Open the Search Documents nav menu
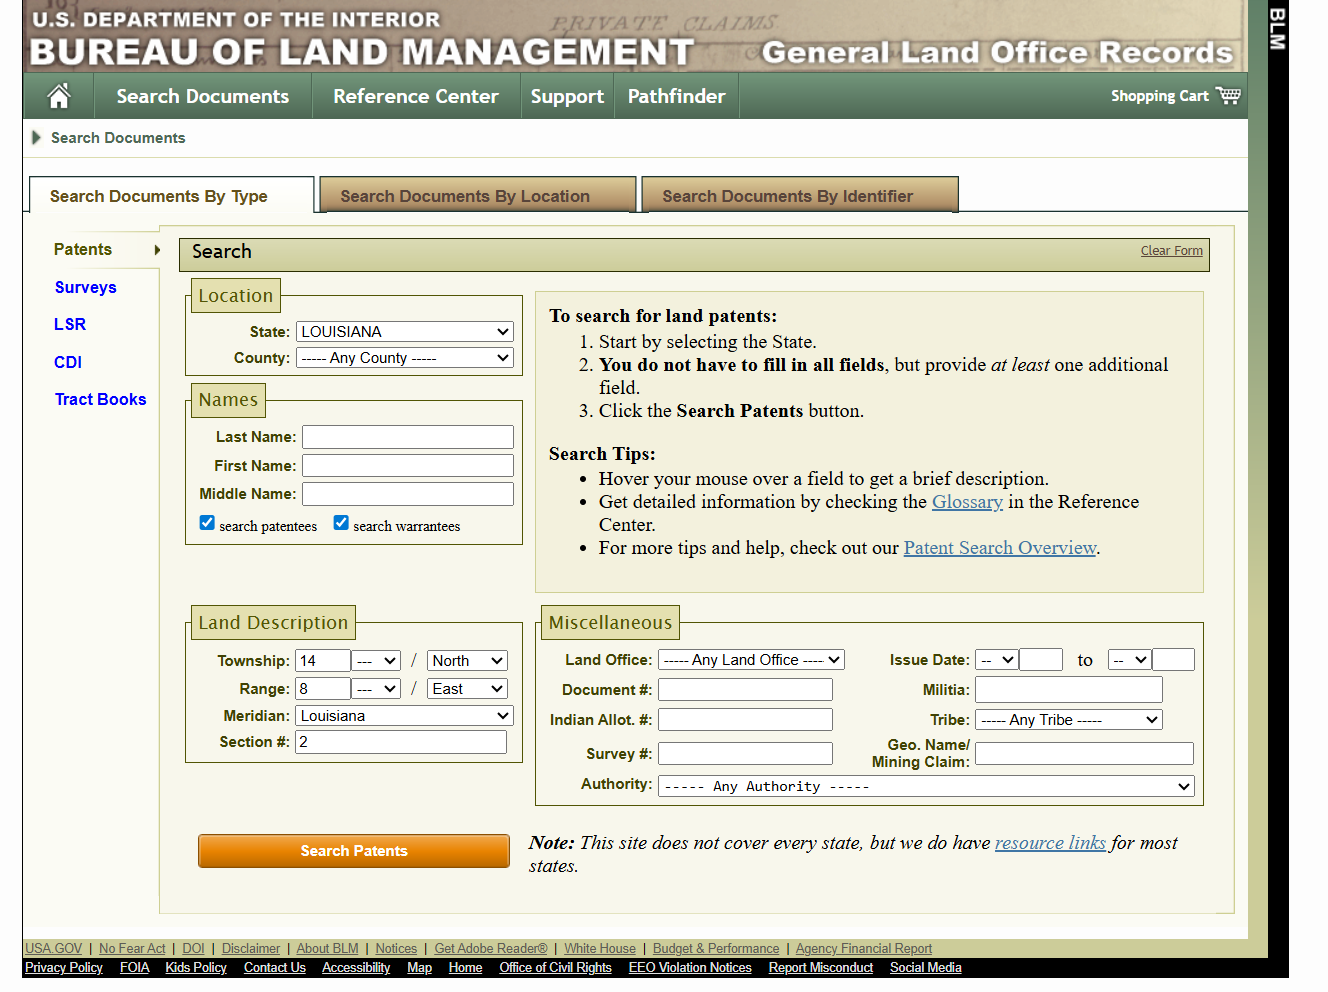The width and height of the screenshot is (1328, 992). click(203, 96)
